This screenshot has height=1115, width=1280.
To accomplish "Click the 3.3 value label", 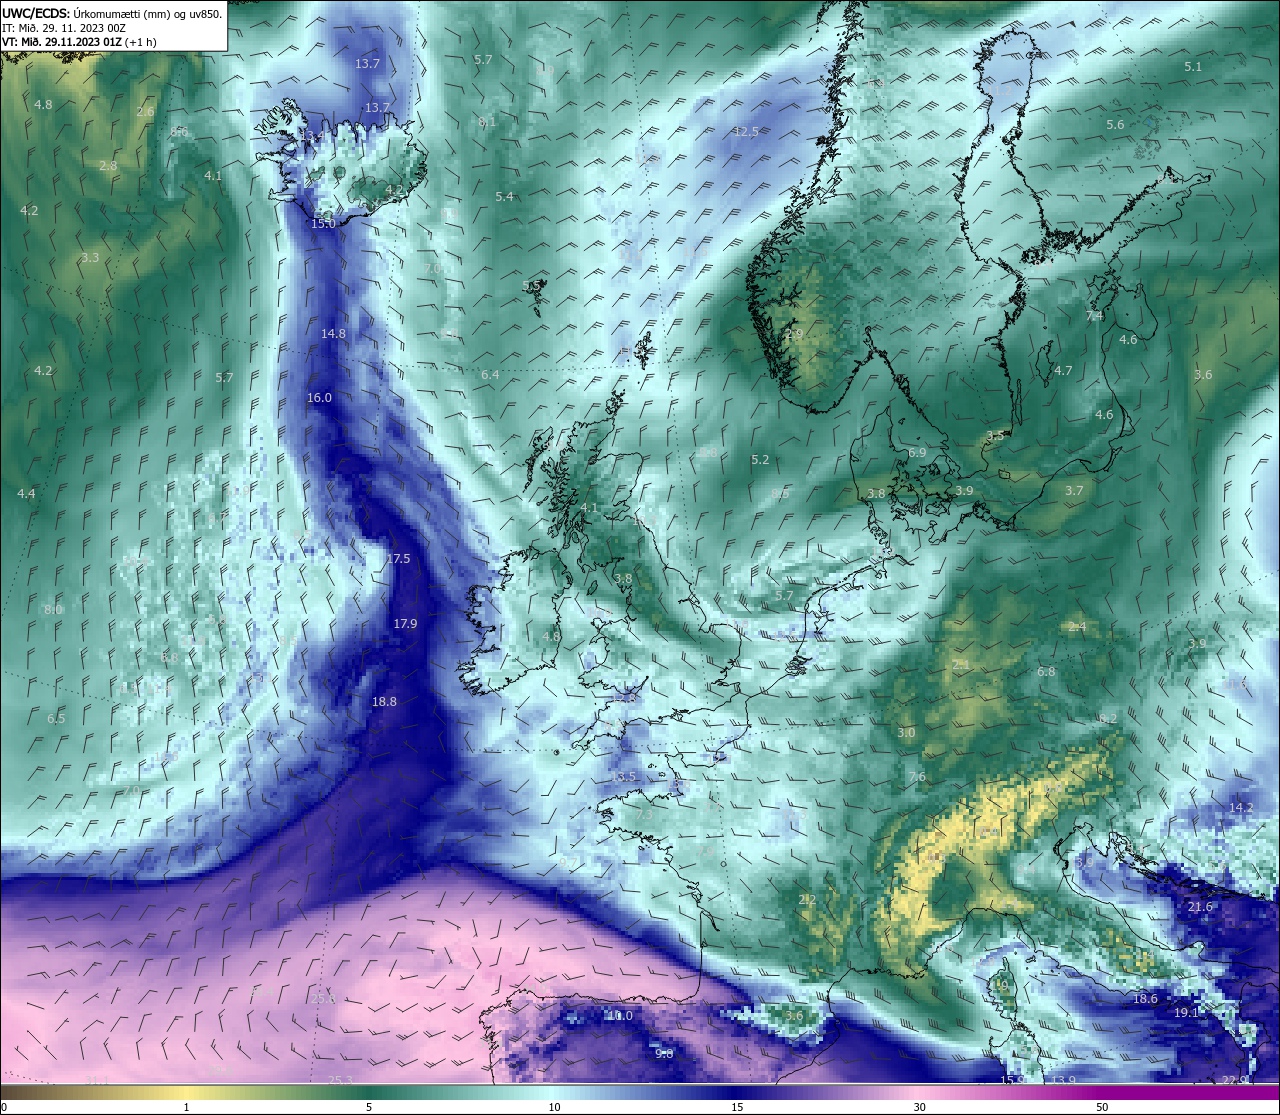I will [x=90, y=258].
